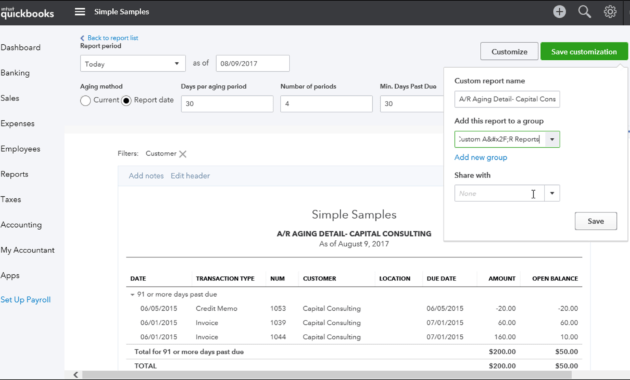
Task: Click the Min. Days Past Due field
Action: coord(412,104)
